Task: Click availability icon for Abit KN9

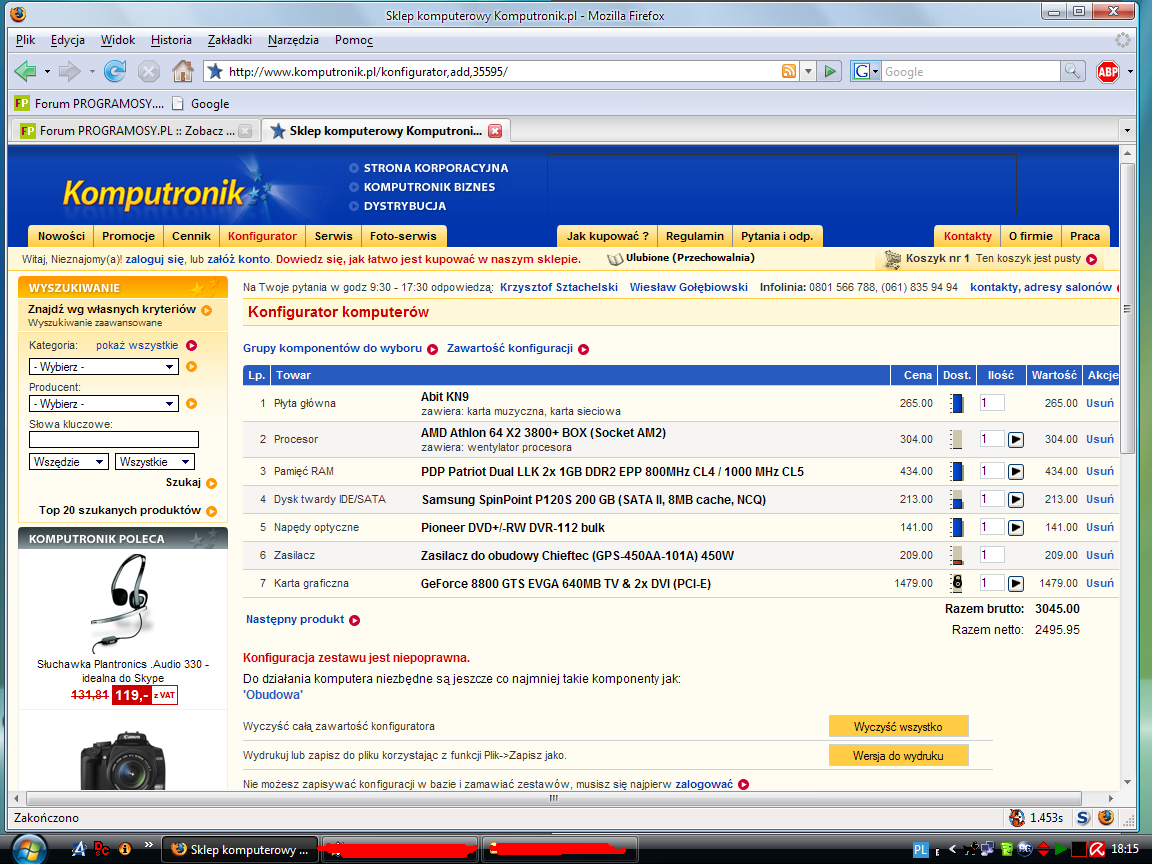Action: [x=957, y=403]
